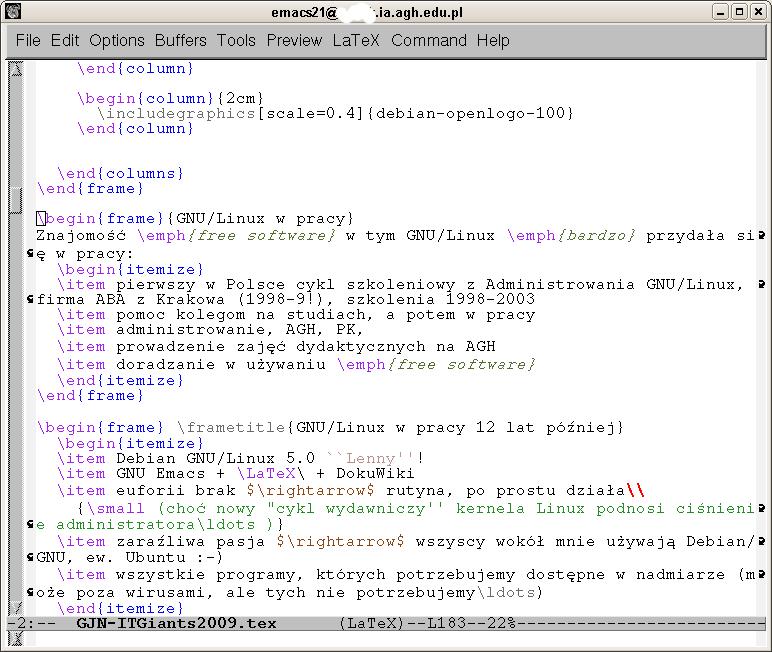Click the (LaTeX) mode indicator in mode line
Image resolution: width=772 pixels, height=652 pixels.
371,623
